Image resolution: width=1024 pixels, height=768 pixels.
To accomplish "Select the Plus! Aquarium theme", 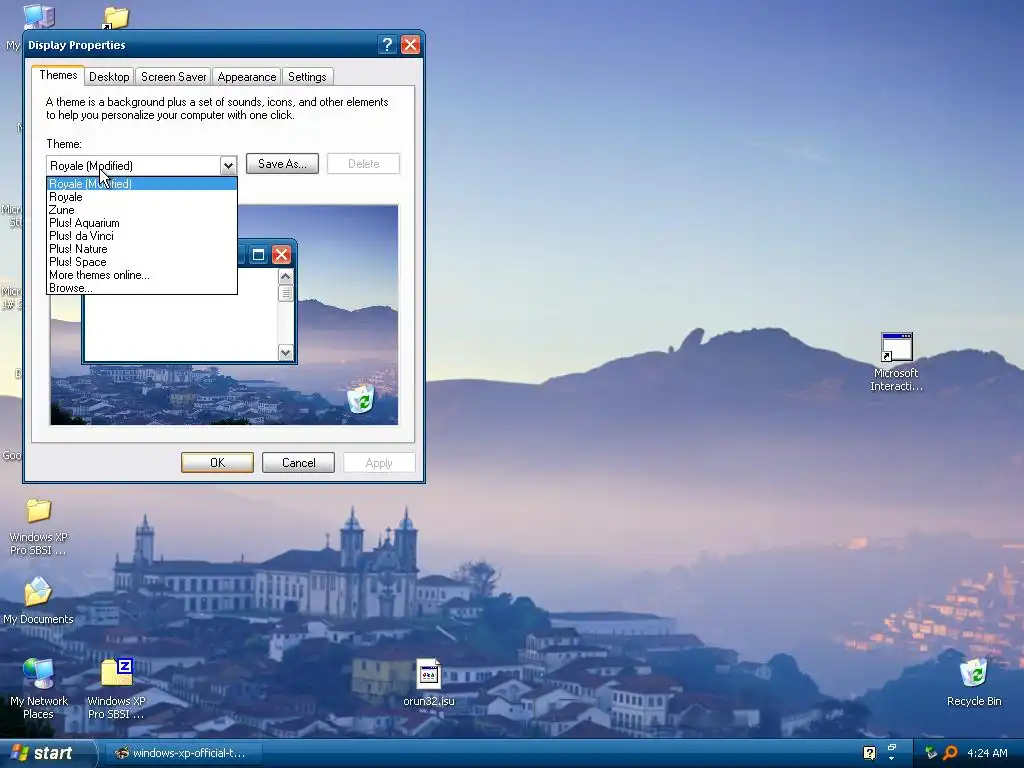I will (x=142, y=223).
